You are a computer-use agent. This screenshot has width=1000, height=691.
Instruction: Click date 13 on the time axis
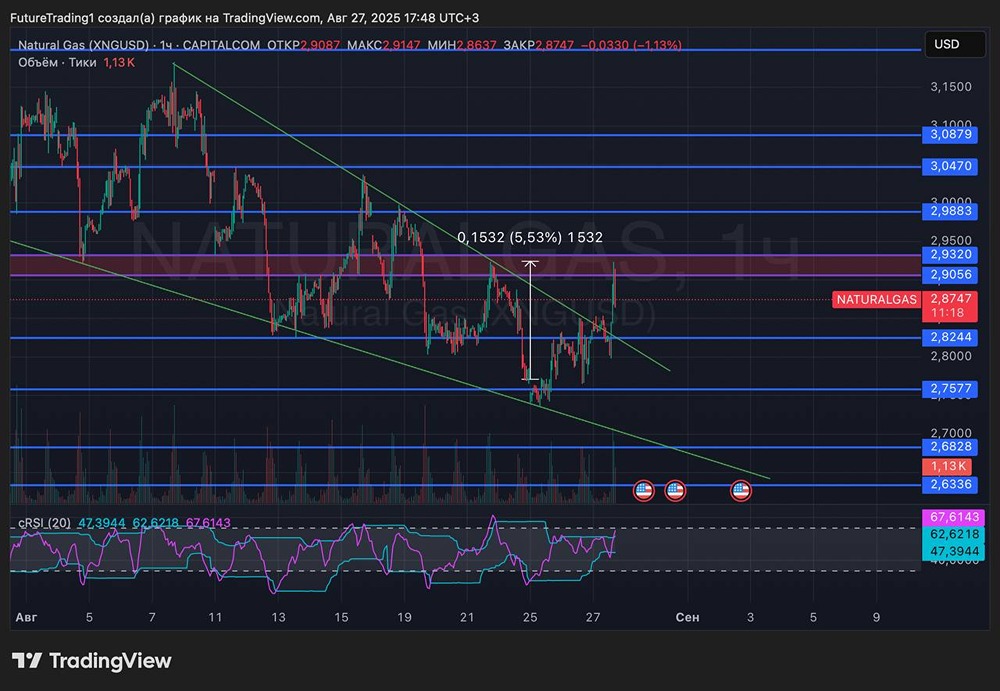278,617
